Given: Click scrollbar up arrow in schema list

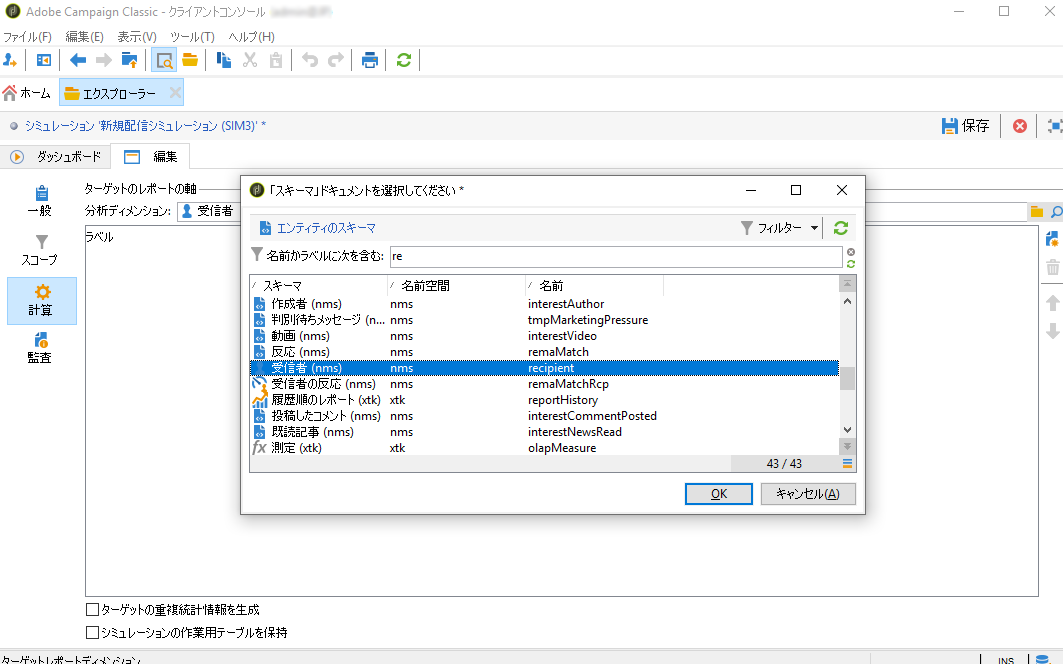Looking at the screenshot, I should coord(847,301).
